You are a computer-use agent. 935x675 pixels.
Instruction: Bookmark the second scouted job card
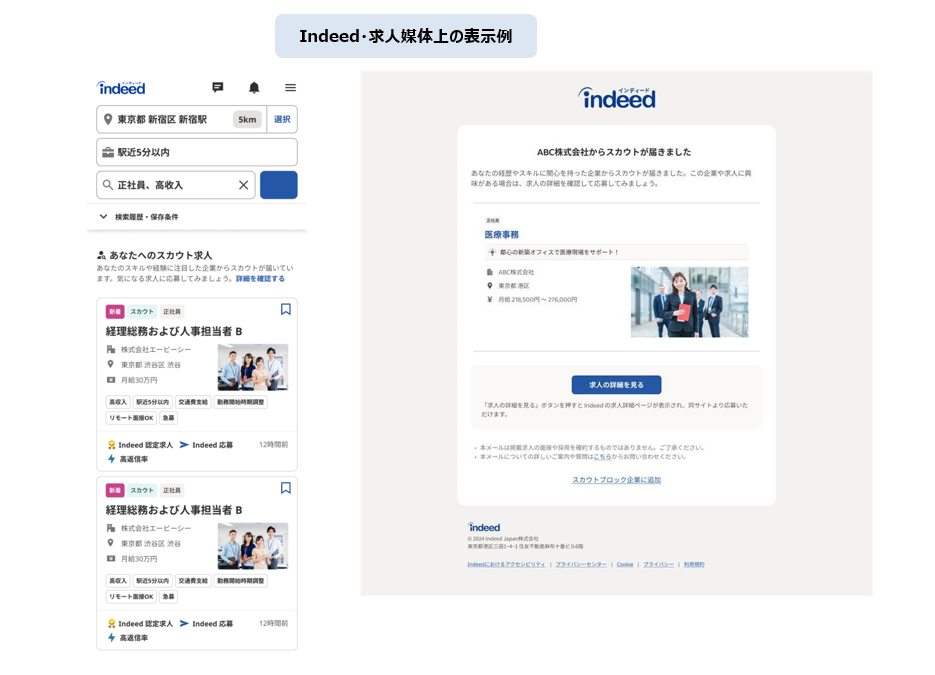(x=285, y=488)
